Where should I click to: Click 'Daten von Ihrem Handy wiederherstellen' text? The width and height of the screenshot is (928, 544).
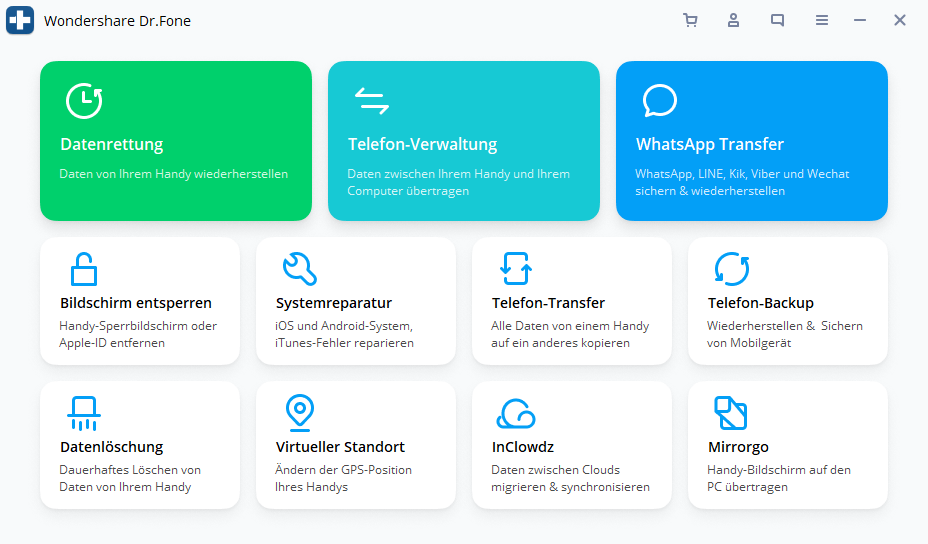click(173, 174)
